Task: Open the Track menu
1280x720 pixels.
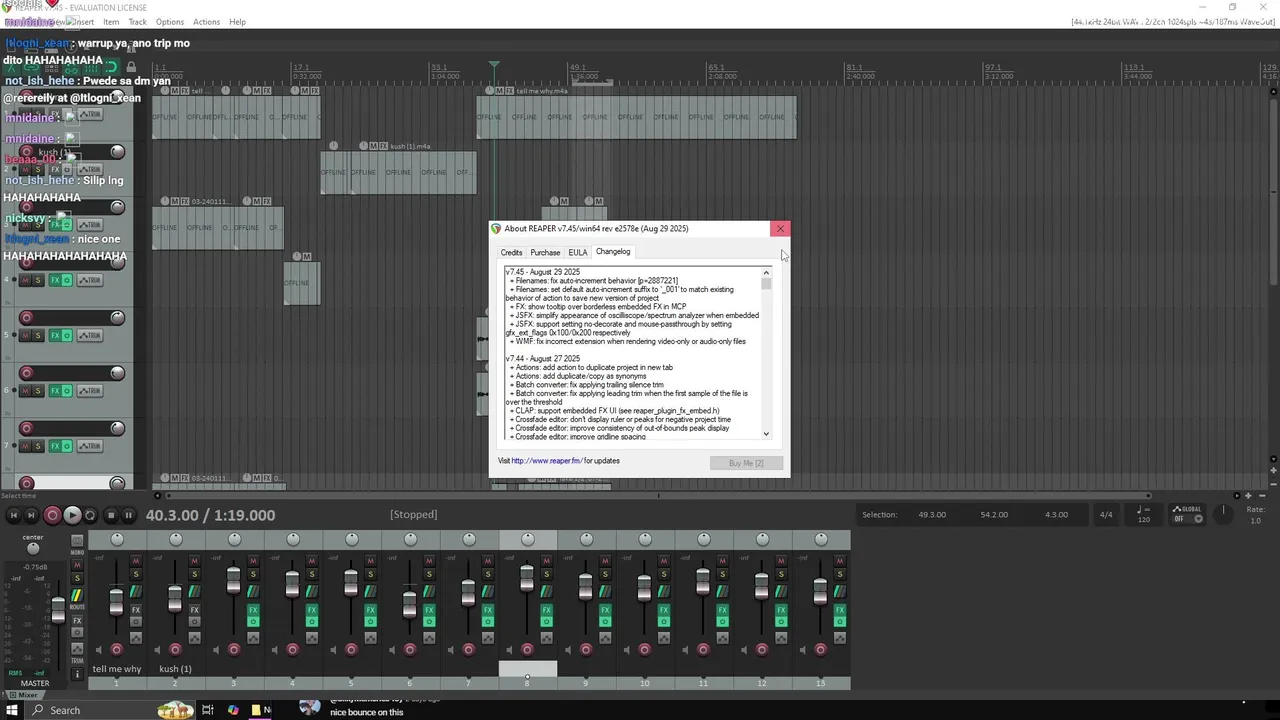Action: (137, 22)
